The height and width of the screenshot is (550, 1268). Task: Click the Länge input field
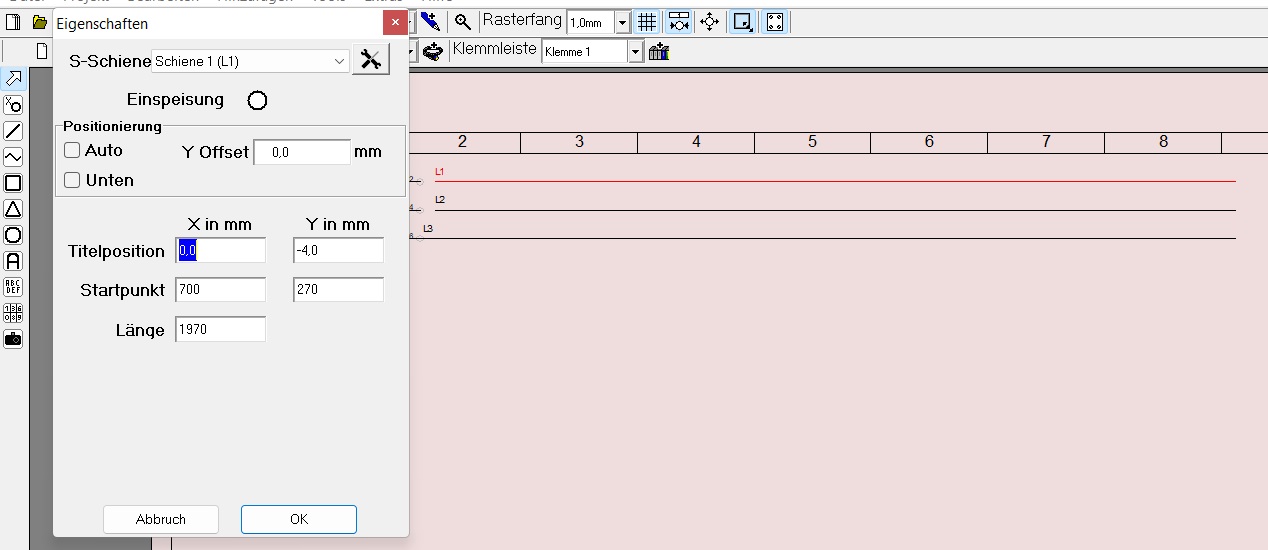[x=220, y=329]
